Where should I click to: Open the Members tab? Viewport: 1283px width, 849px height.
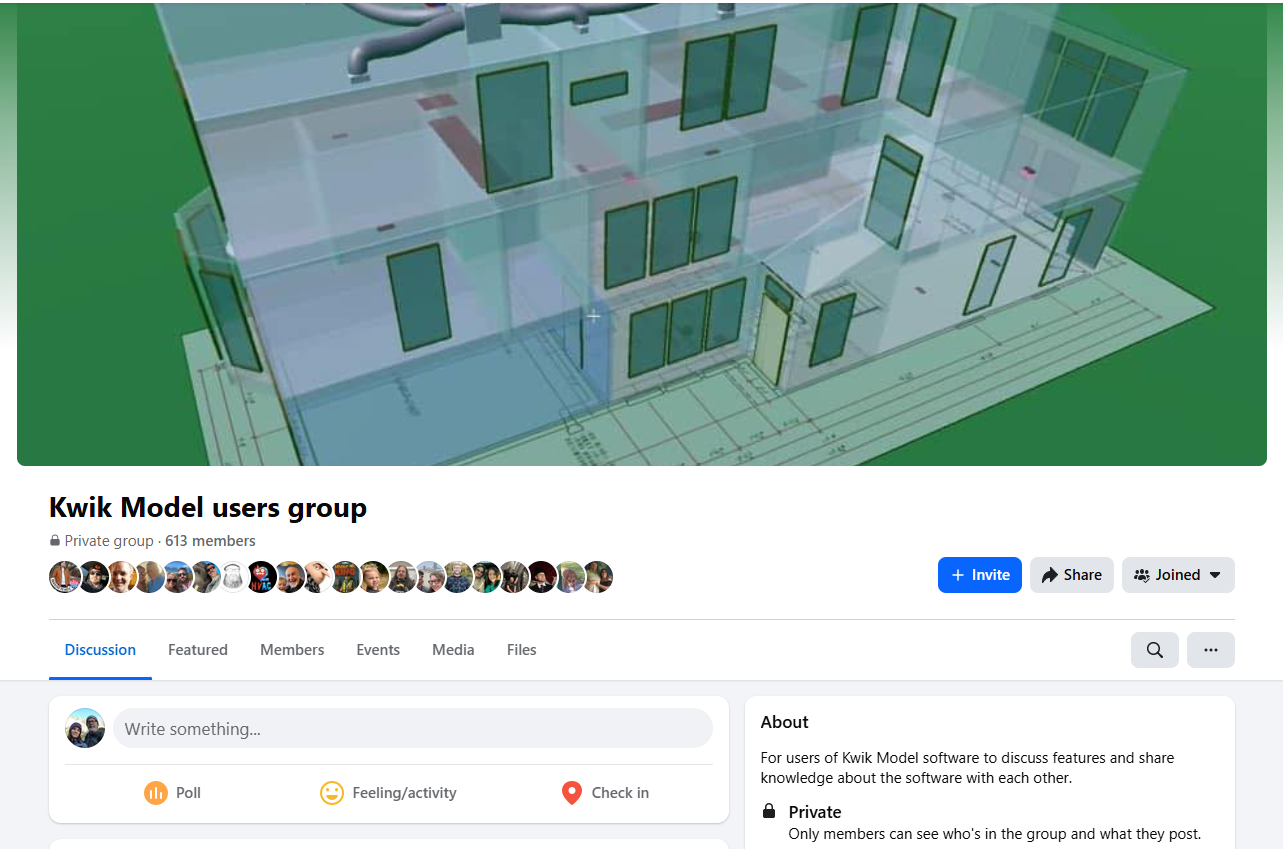tap(292, 650)
